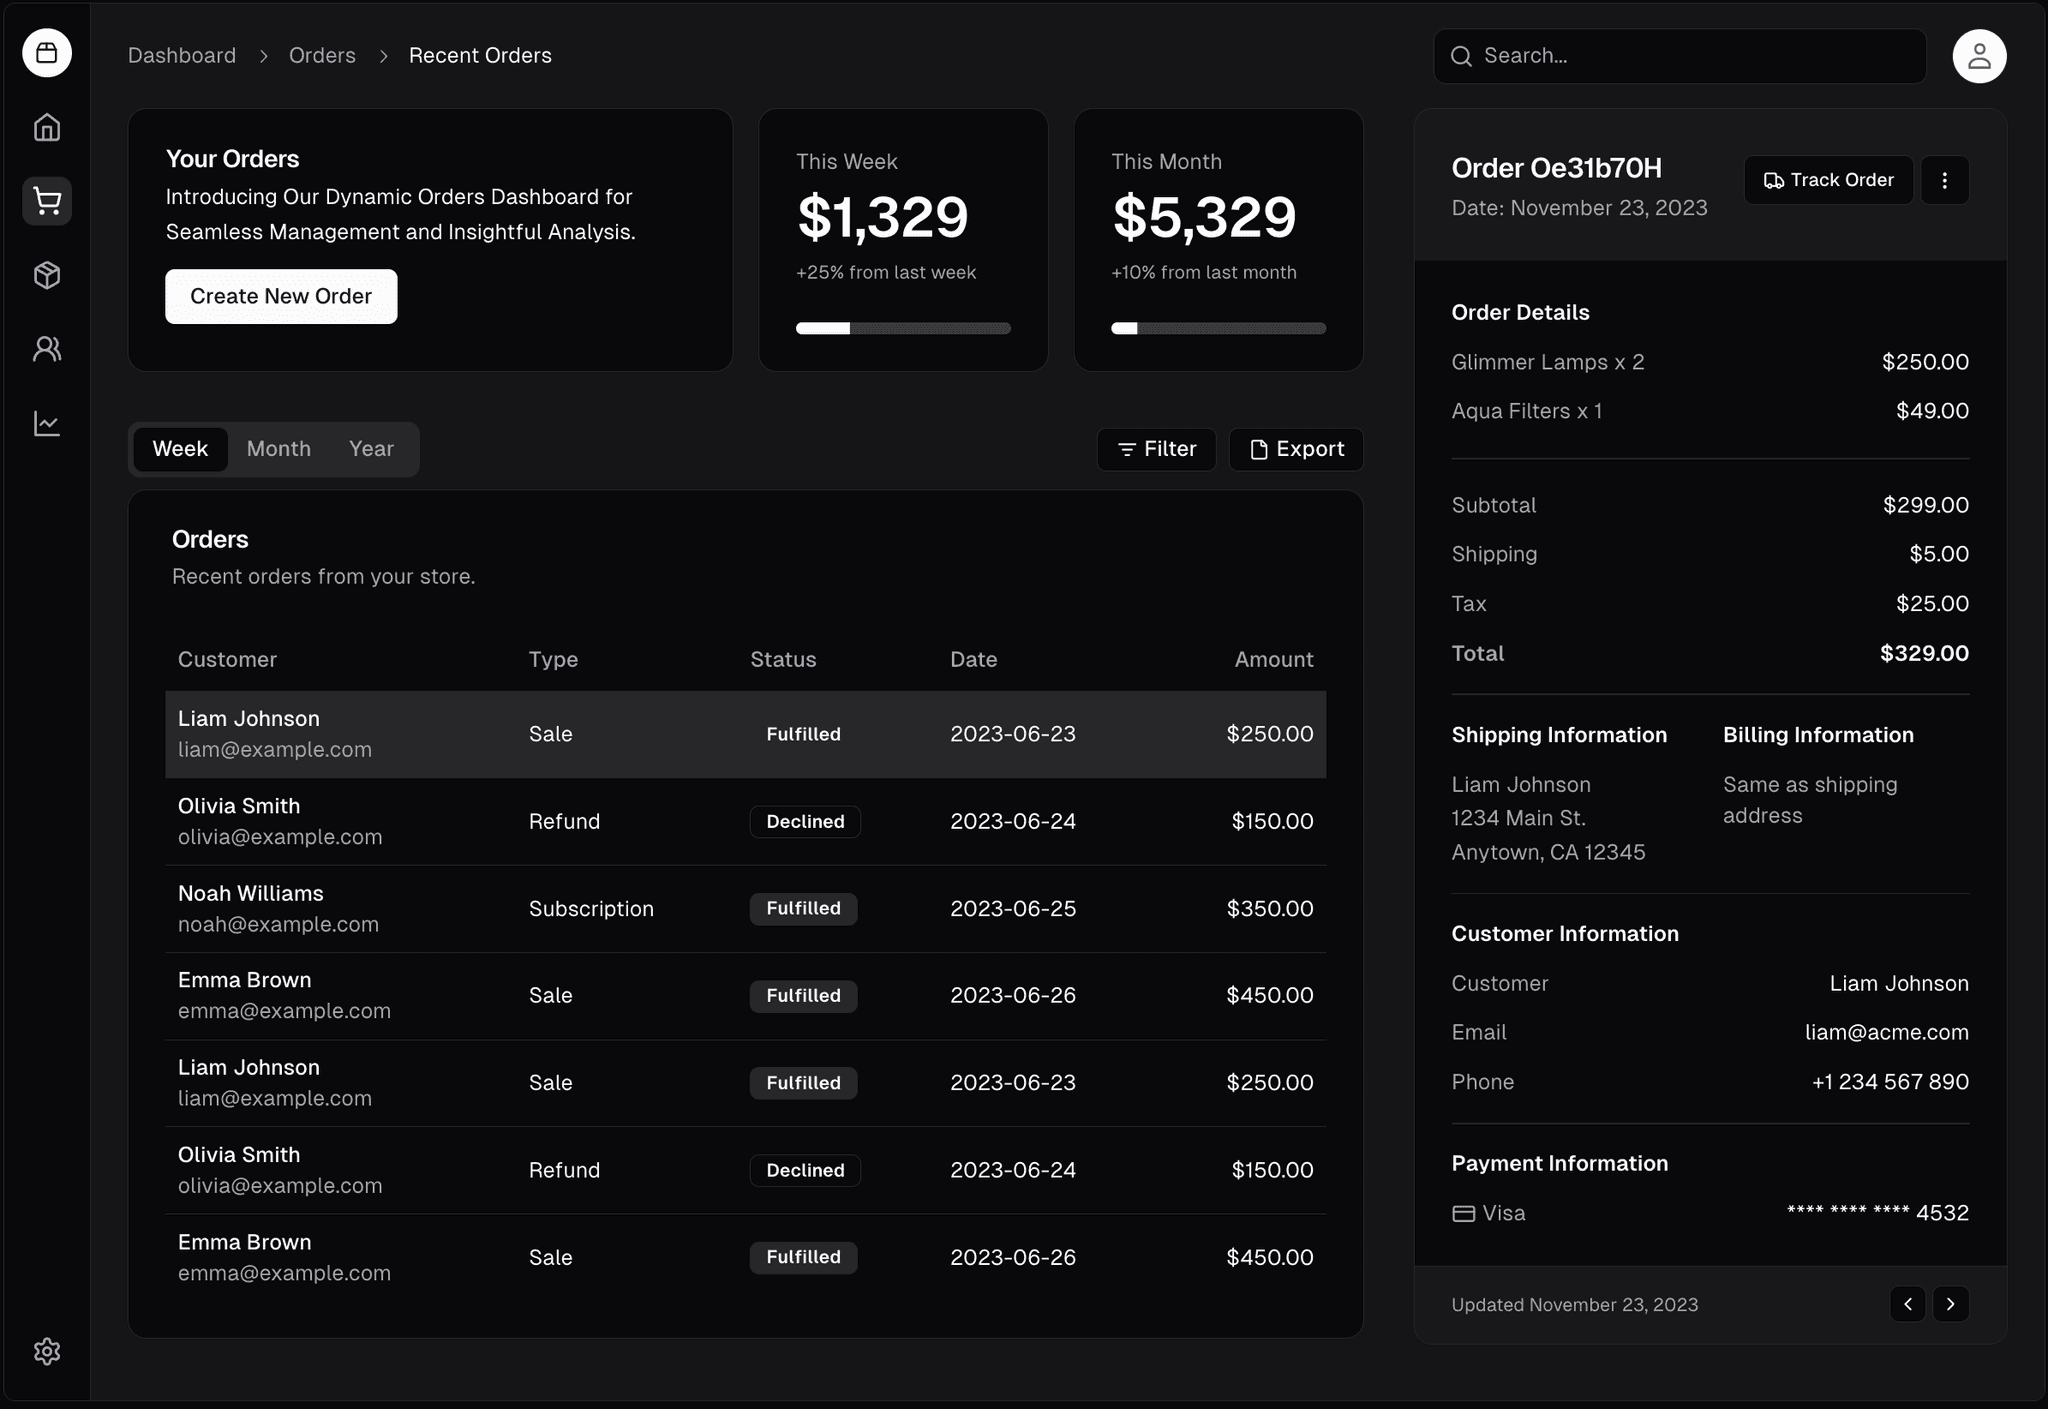Open the Products package icon
Screen dimensions: 2048x1409
[47, 275]
